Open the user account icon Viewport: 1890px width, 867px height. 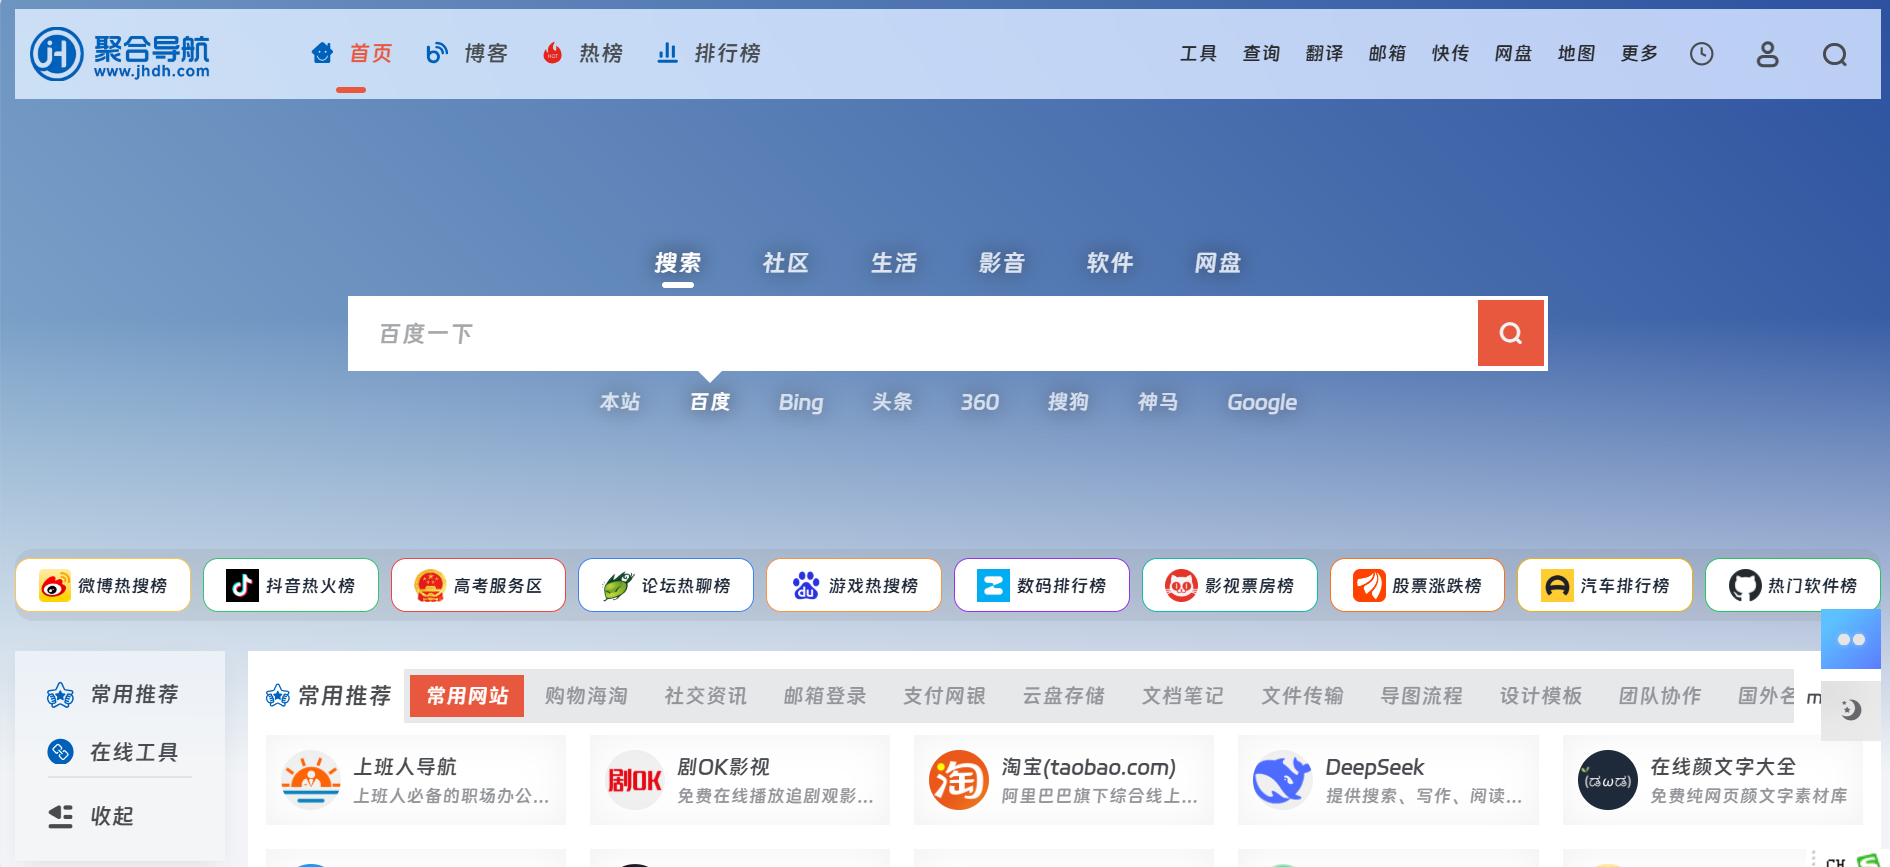point(1767,54)
